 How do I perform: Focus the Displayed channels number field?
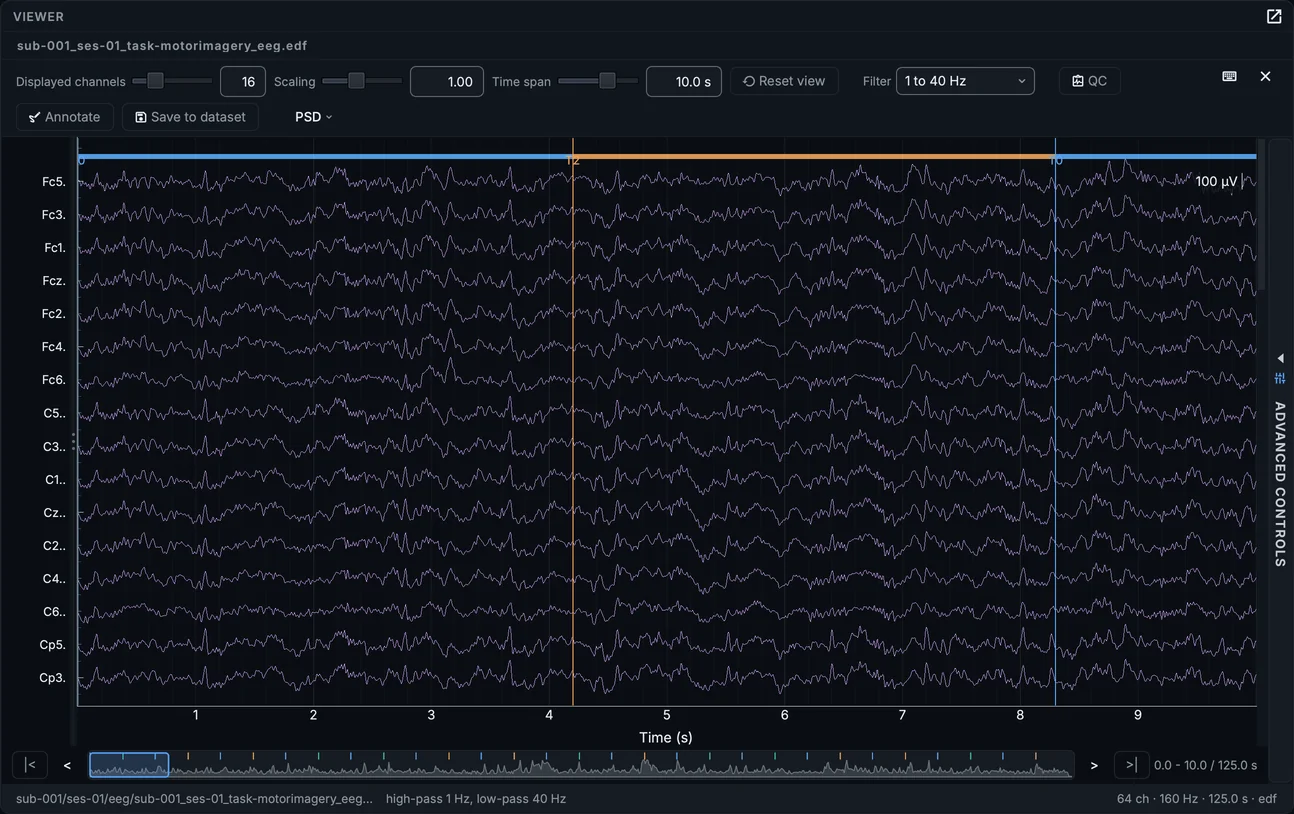[243, 82]
